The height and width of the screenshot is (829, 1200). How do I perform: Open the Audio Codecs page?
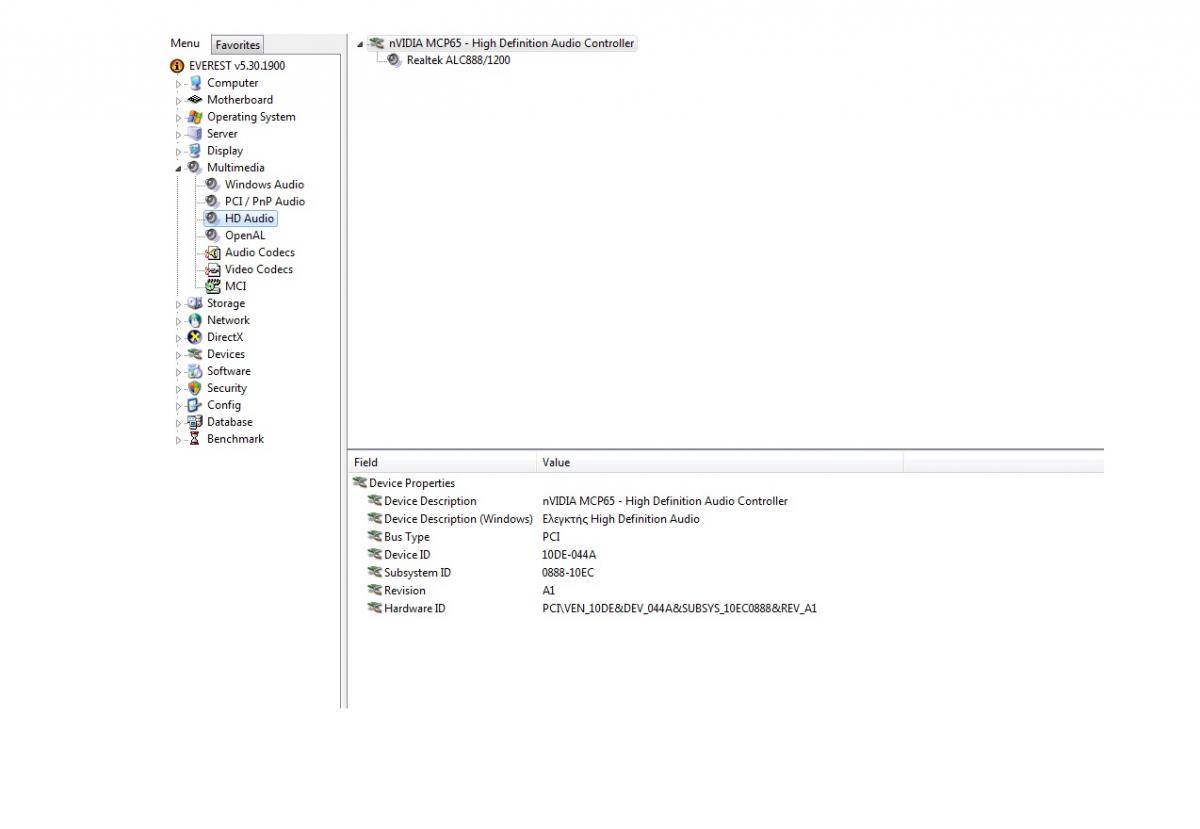[x=260, y=253]
